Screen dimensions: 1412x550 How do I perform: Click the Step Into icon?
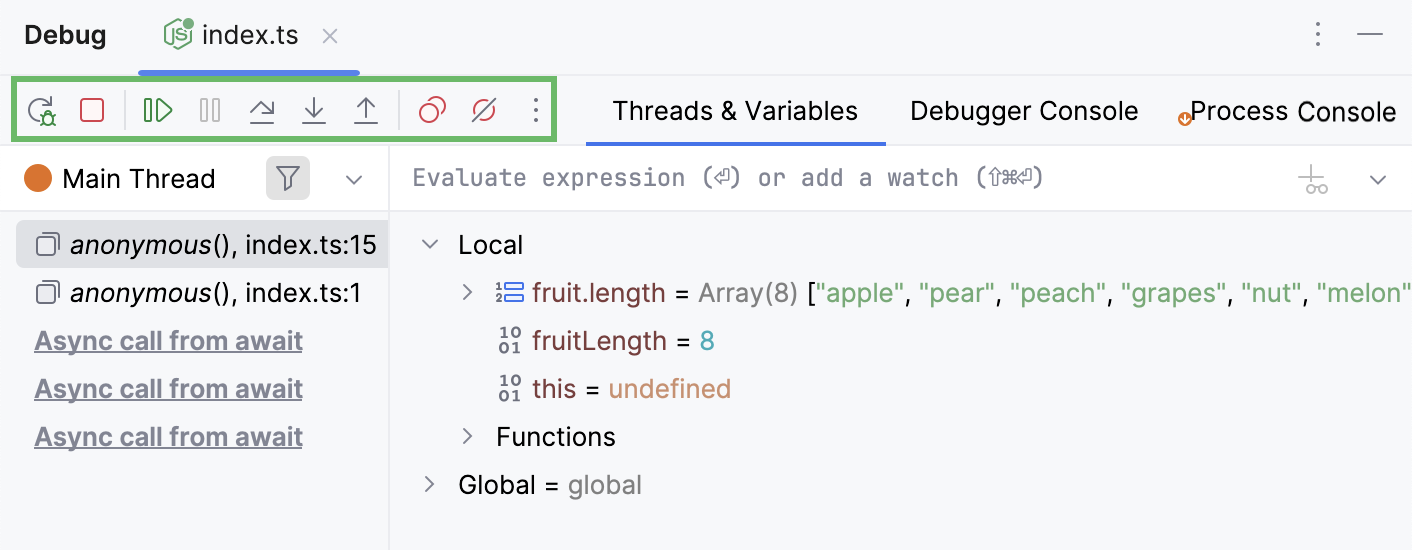[x=314, y=110]
